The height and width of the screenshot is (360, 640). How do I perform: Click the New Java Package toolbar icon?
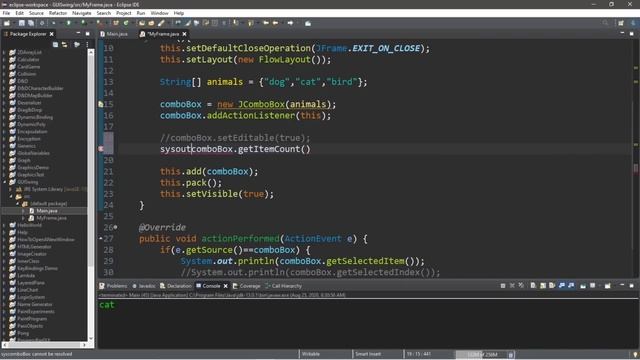click(116, 23)
